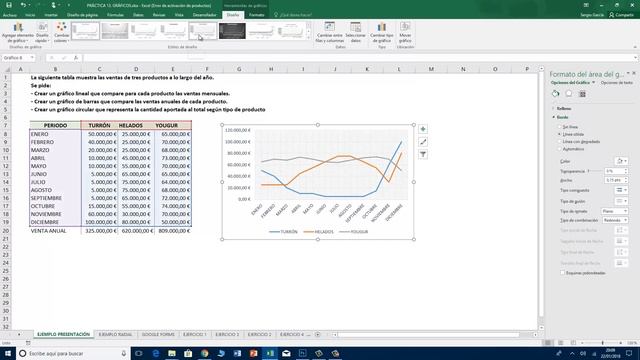Click the Ancho width field
This screenshot has width=640, height=360.
pyautogui.click(x=614, y=180)
